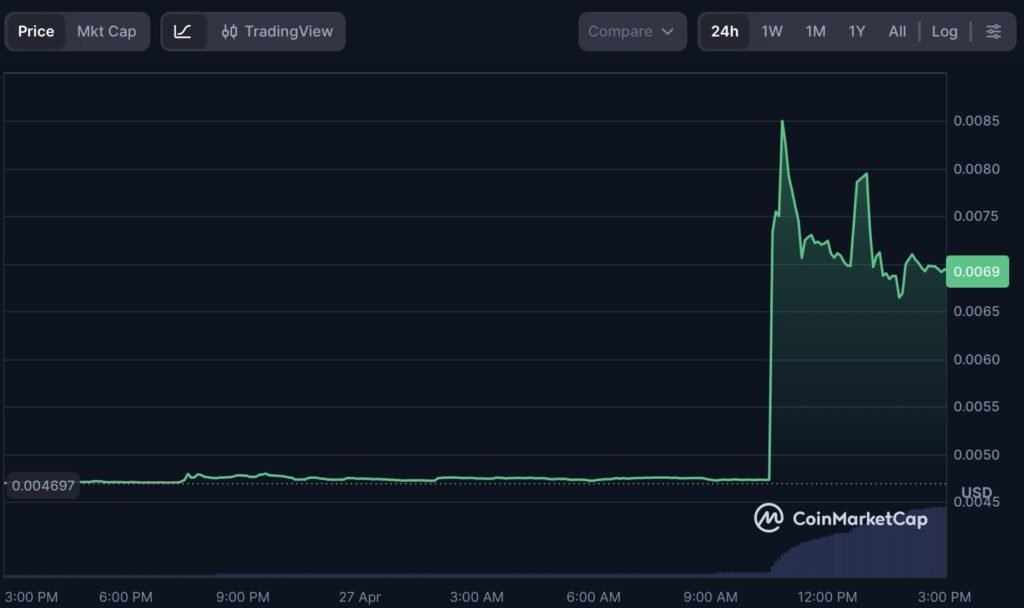Click the price peak near 0.0085
Viewport: 1024px width, 608px height.
click(x=782, y=123)
